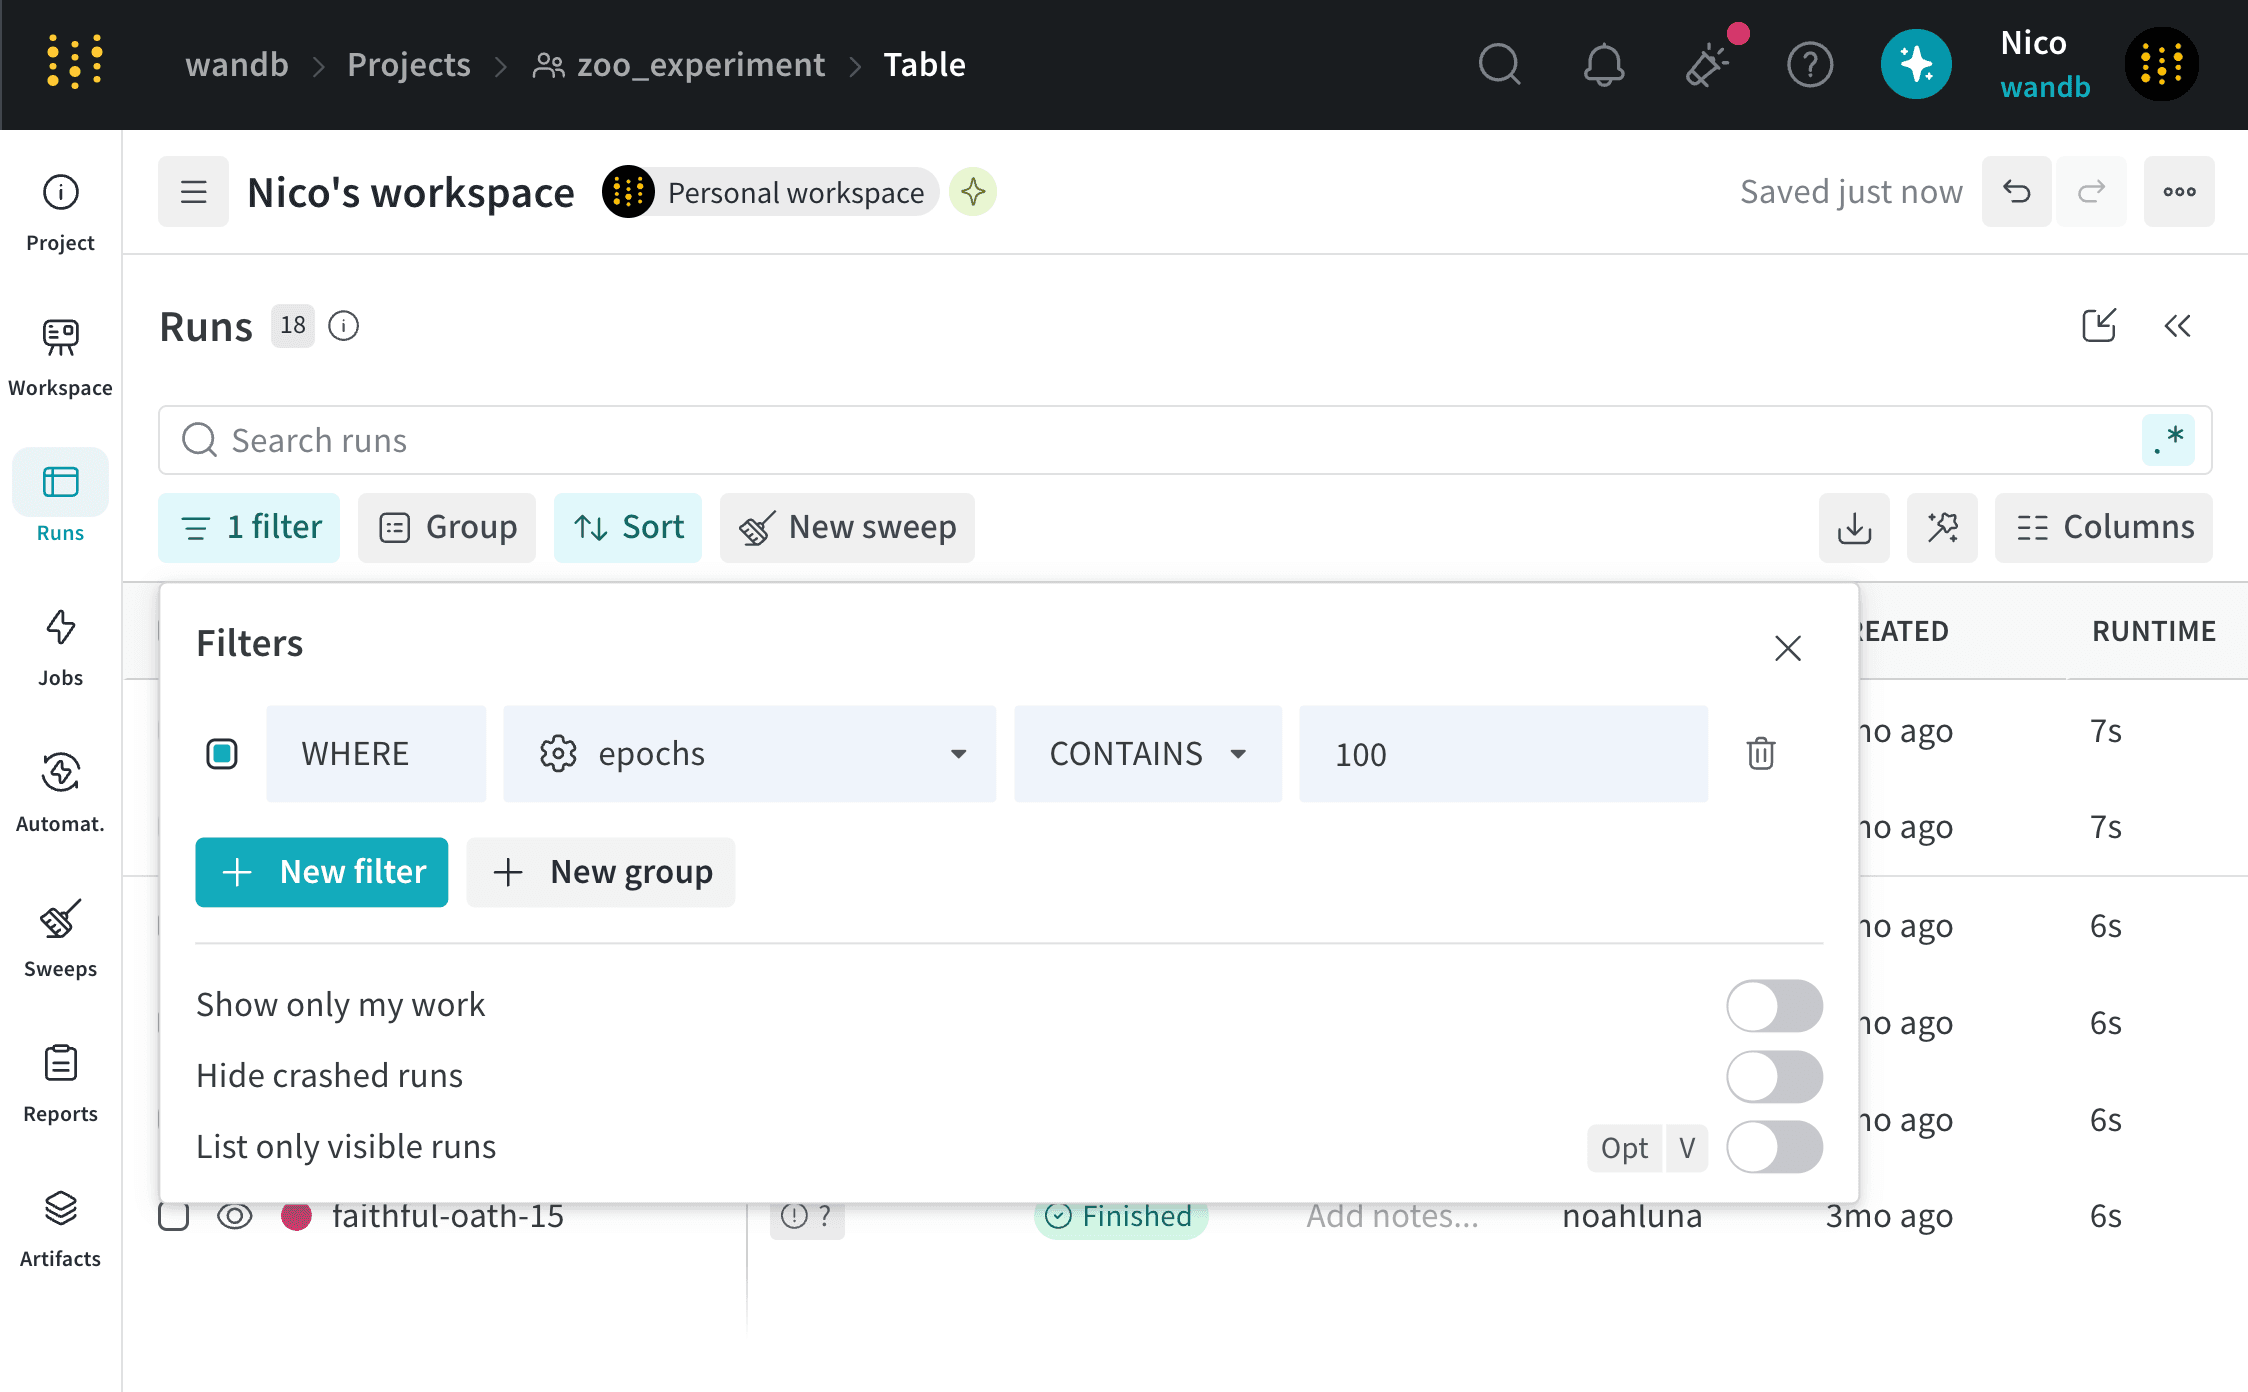Toggle Hide crashed runs switch
This screenshot has width=2248, height=1392.
point(1774,1076)
